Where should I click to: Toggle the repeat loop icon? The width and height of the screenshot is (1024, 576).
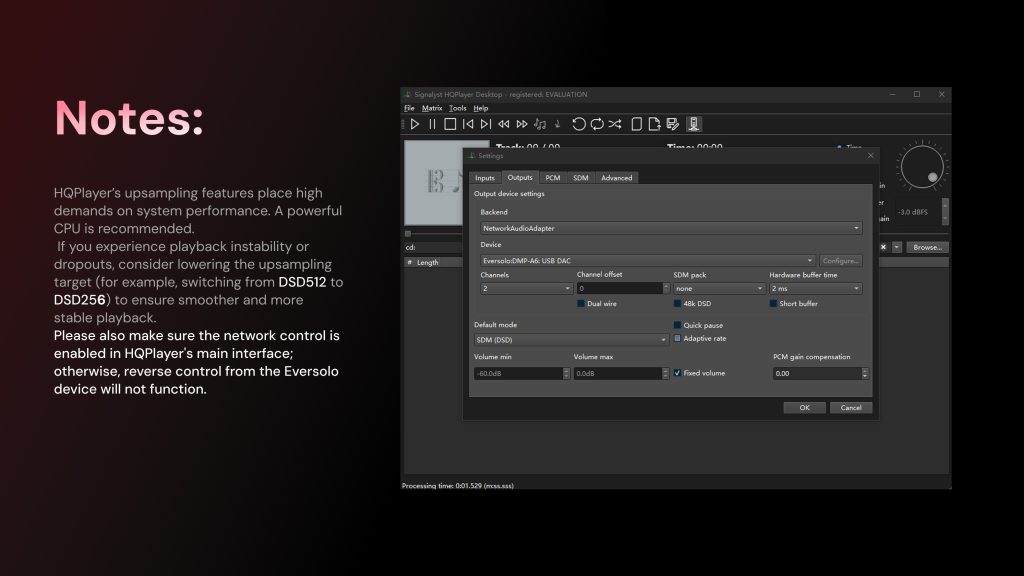[597, 124]
